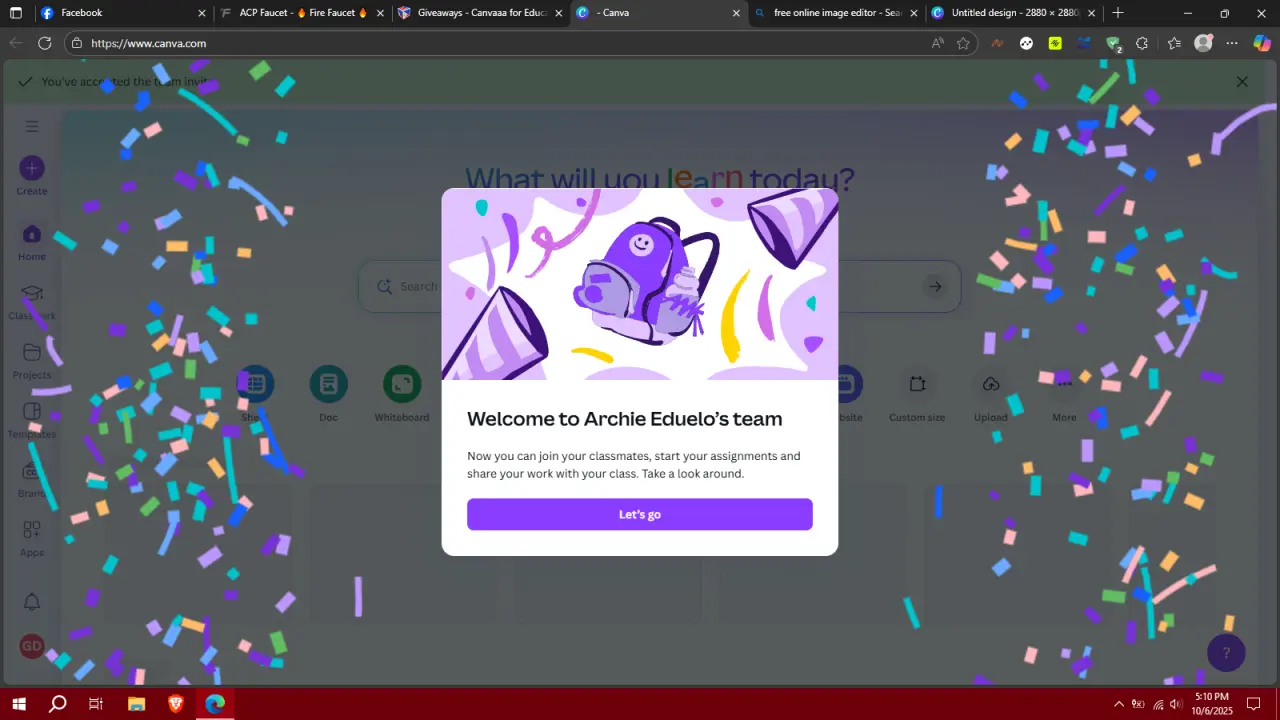Switch to free online image editor tab
Viewport: 1280px width, 720px height.
[x=838, y=13]
